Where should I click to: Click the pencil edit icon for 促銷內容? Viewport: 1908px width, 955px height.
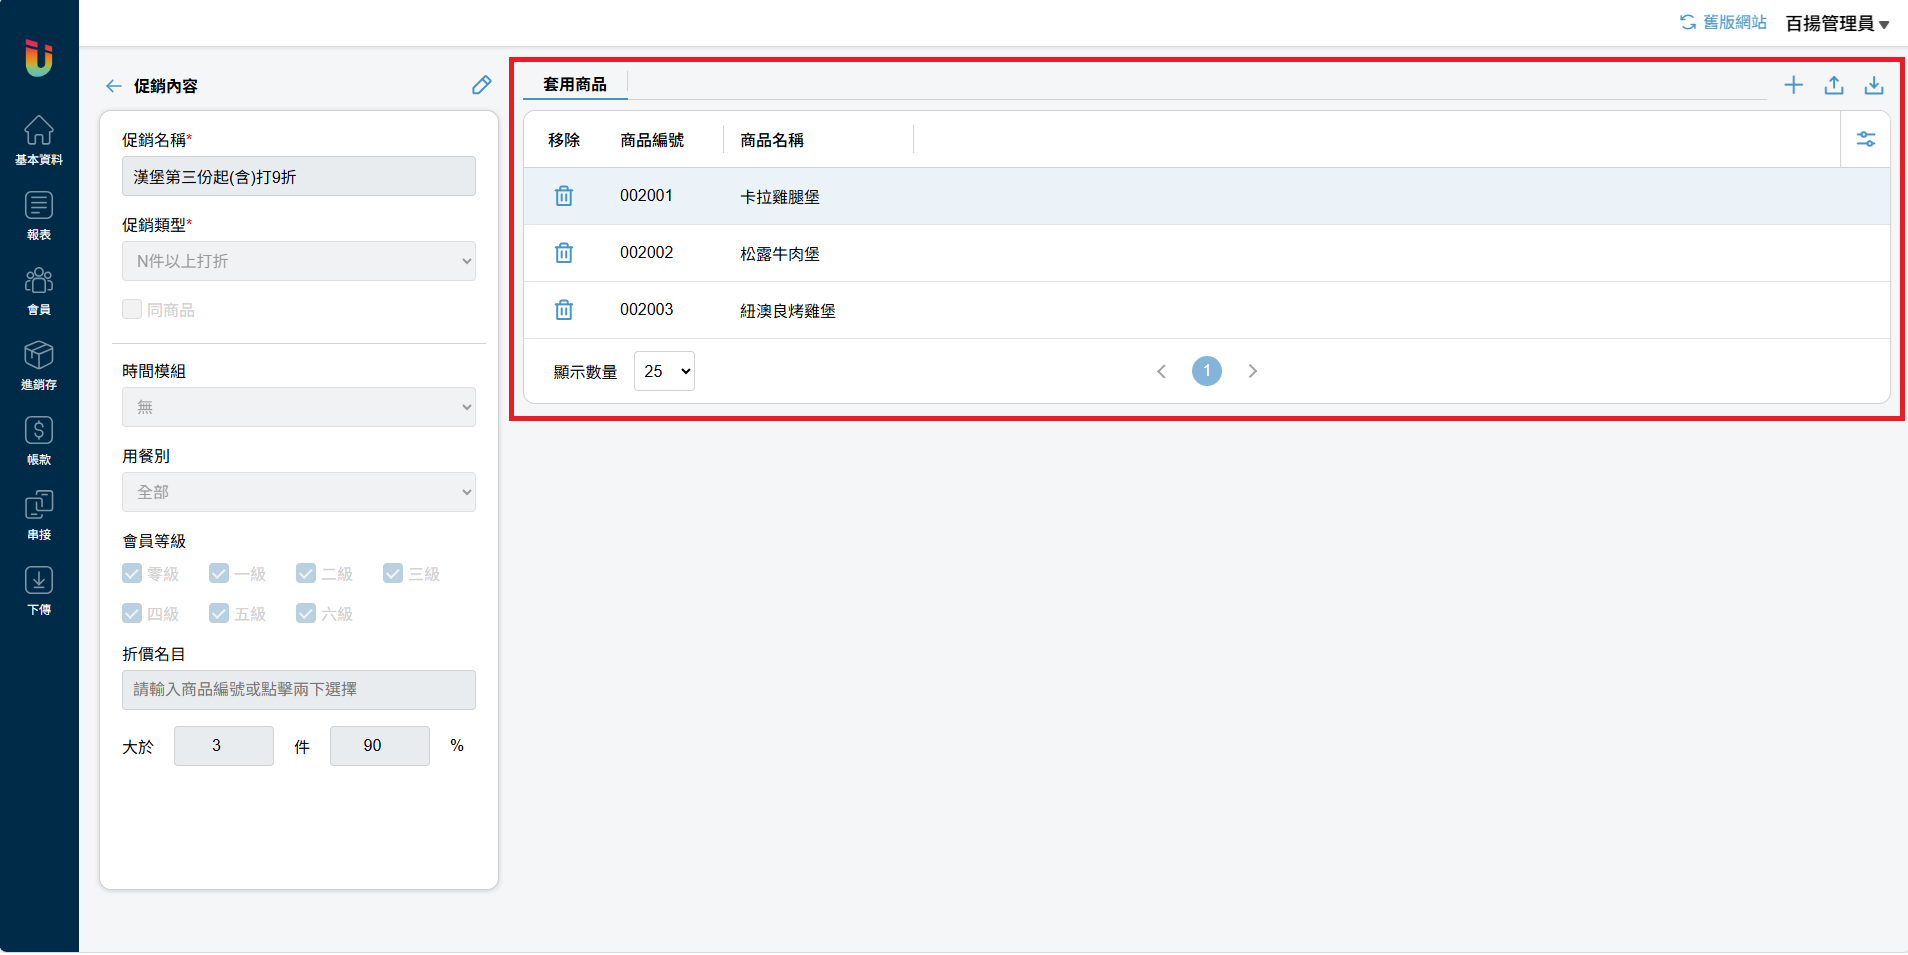481,85
